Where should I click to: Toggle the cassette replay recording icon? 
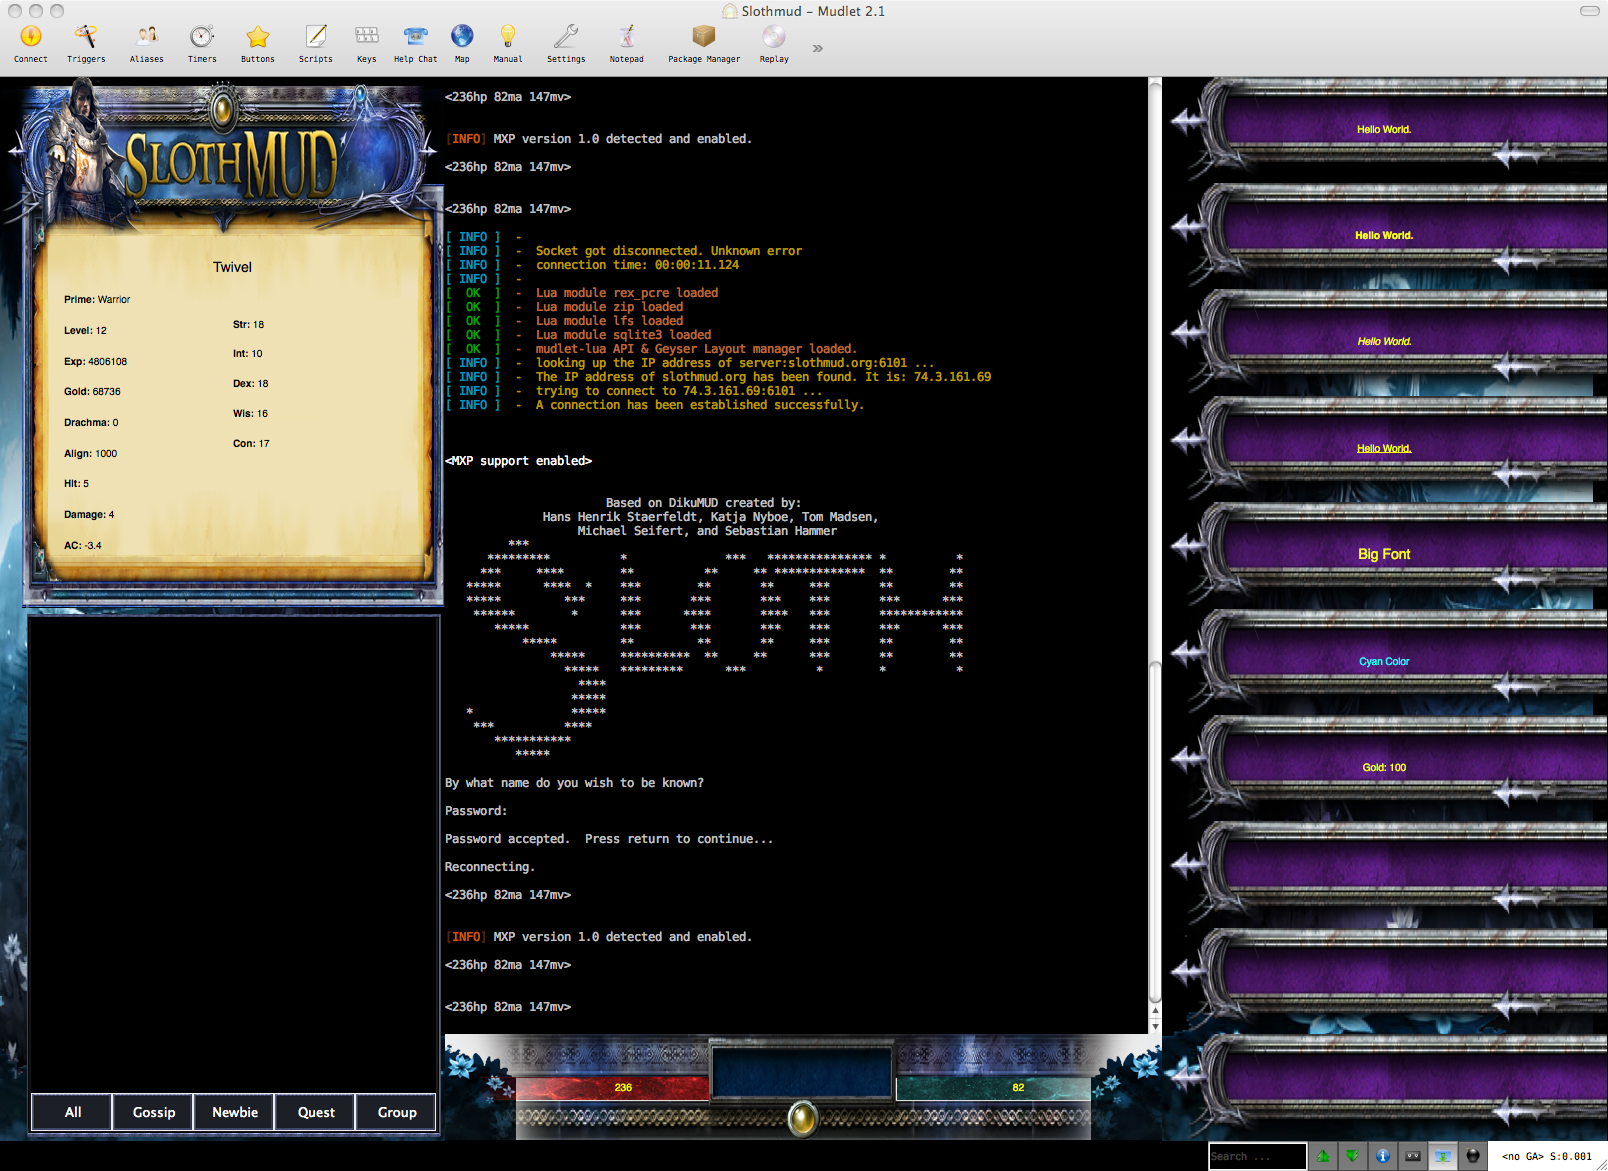(x=1413, y=1156)
